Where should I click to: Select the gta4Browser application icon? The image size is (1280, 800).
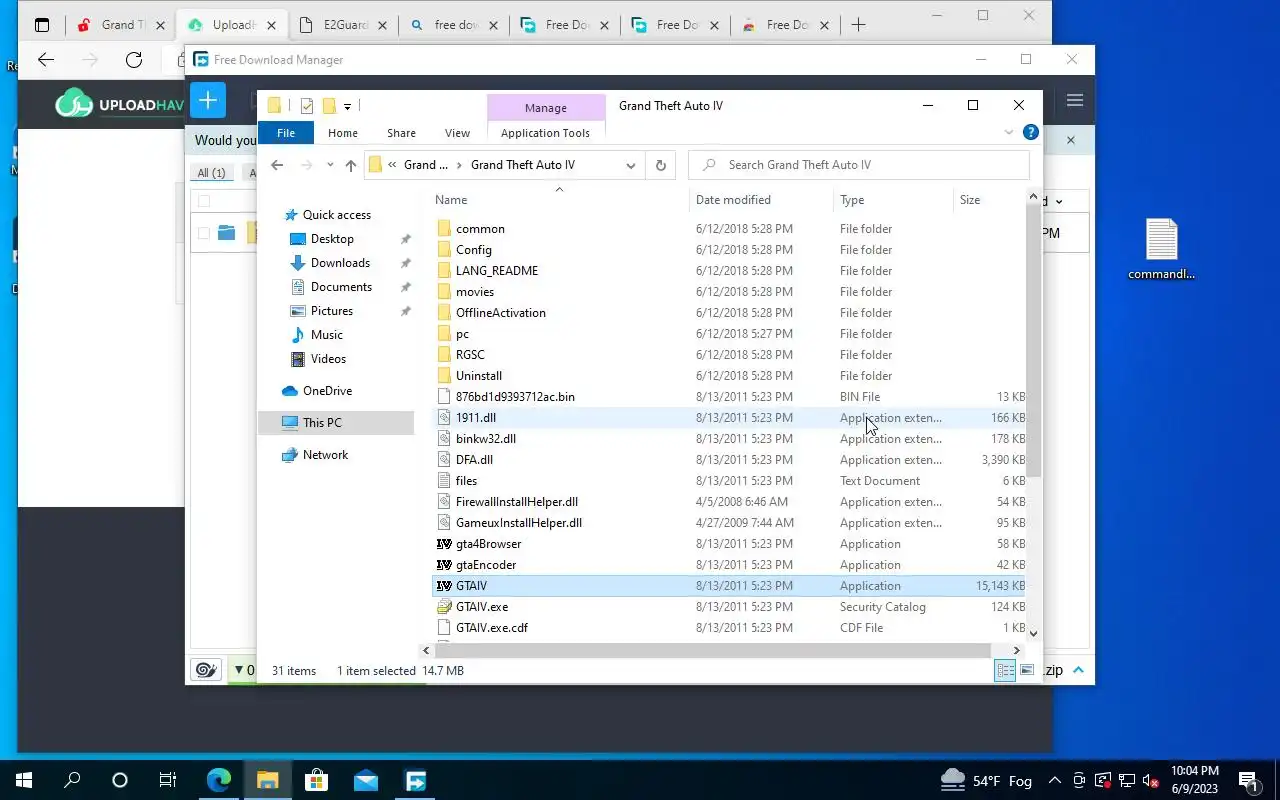click(x=445, y=544)
